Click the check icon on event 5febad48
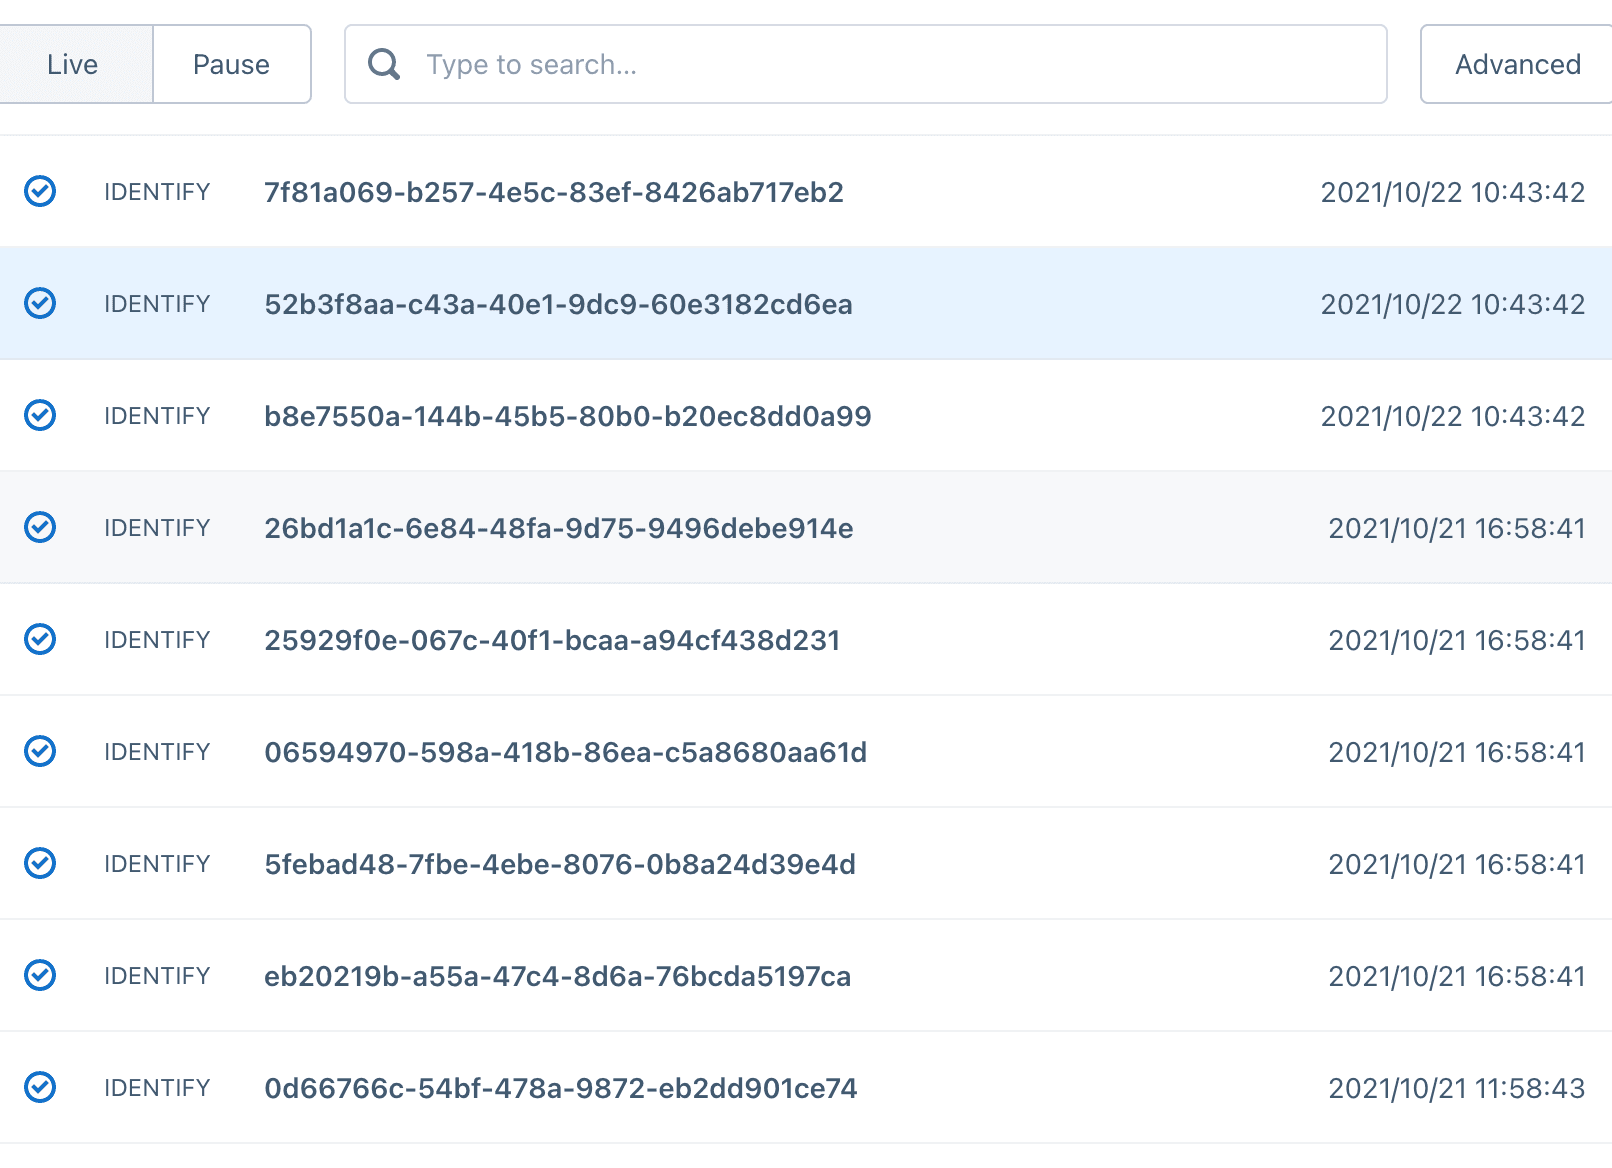1612x1168 pixels. 40,863
